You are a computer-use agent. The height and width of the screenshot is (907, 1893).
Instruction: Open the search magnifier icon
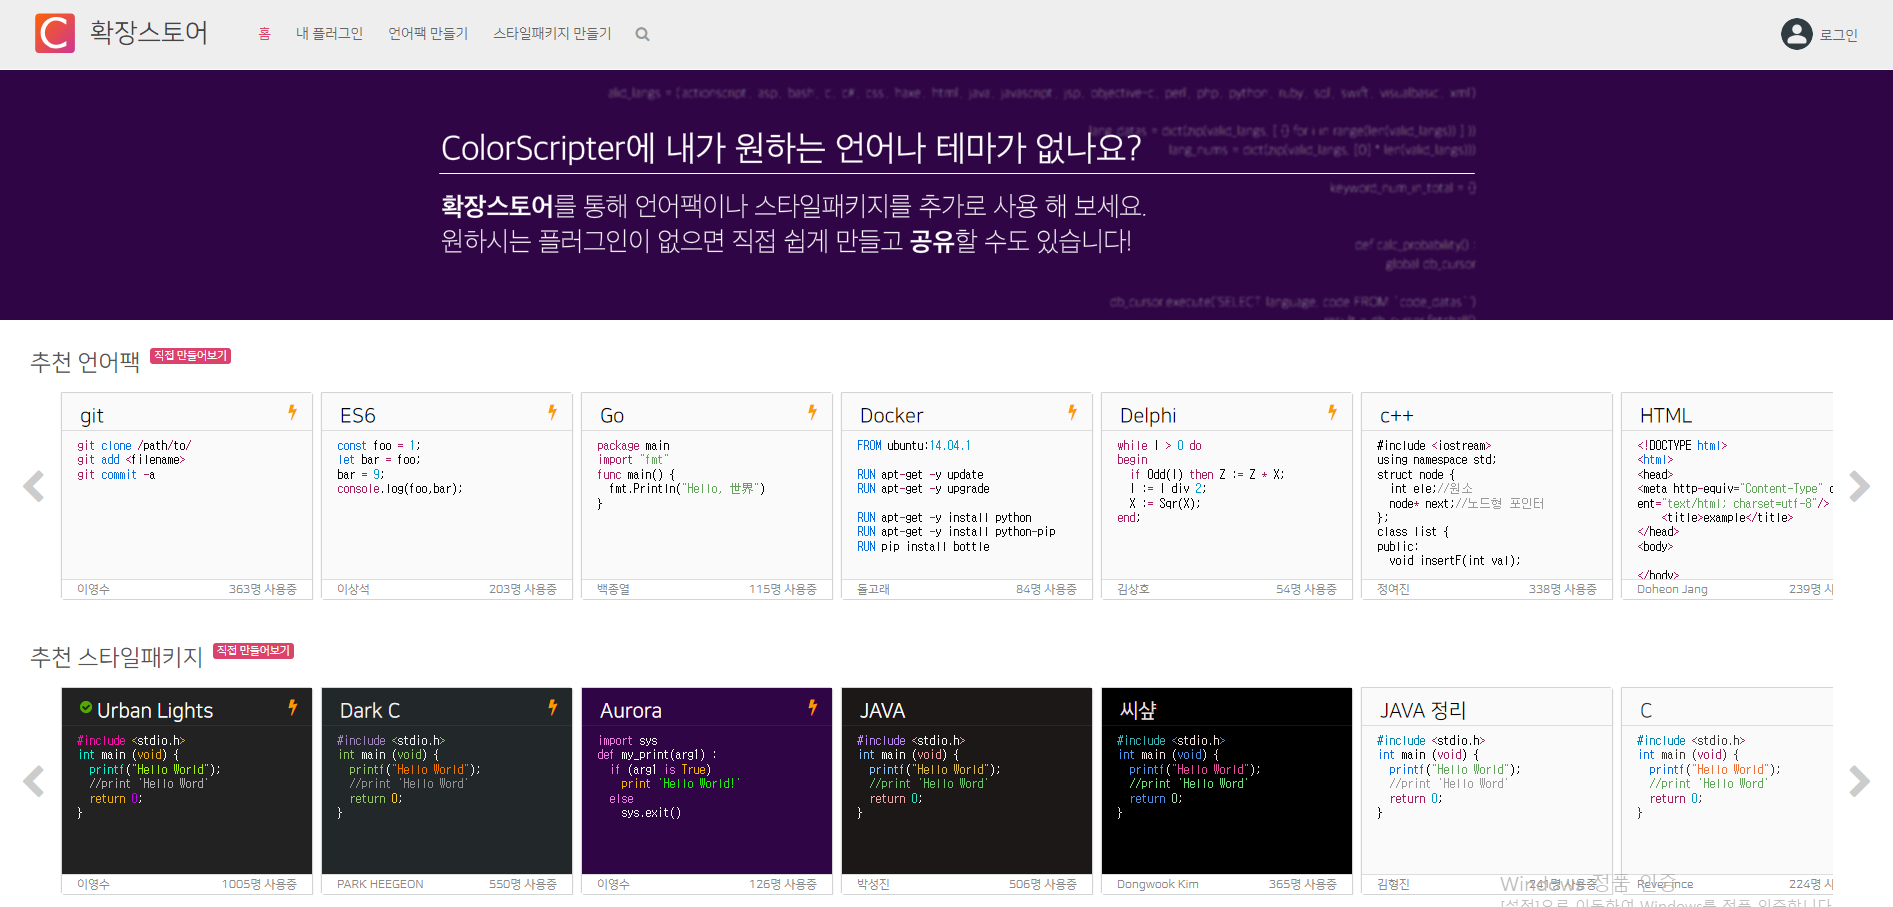pos(642,34)
